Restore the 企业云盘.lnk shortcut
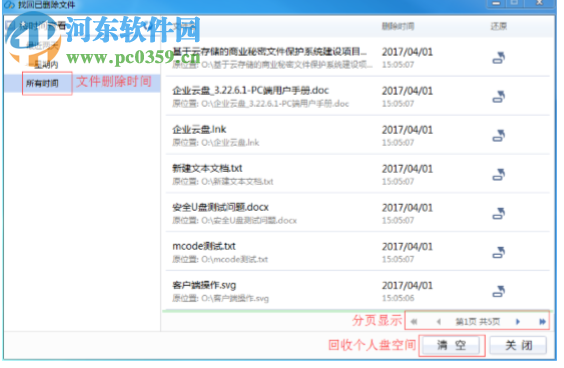Viewport: 564px width, 368px height. tap(499, 136)
